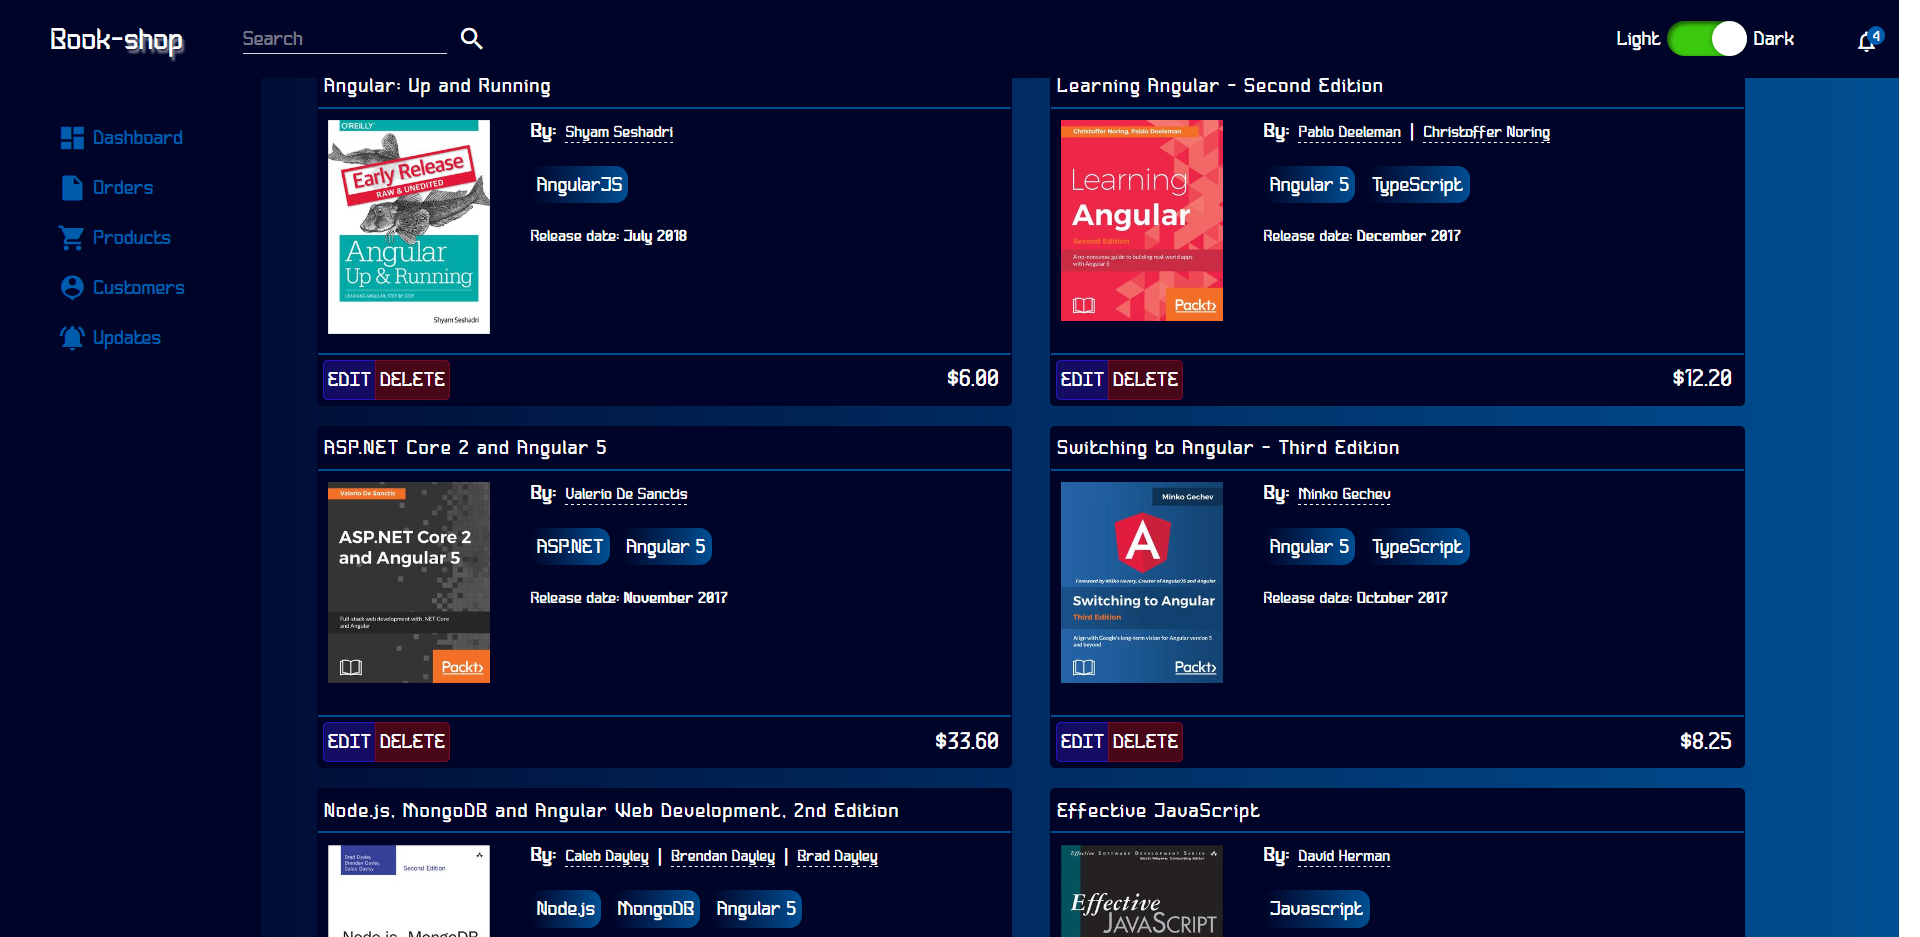Click the Customers person icon

pos(72,288)
